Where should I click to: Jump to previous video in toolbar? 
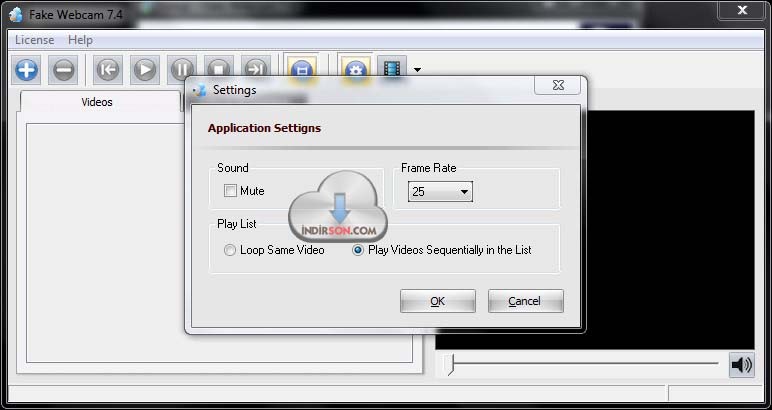108,70
